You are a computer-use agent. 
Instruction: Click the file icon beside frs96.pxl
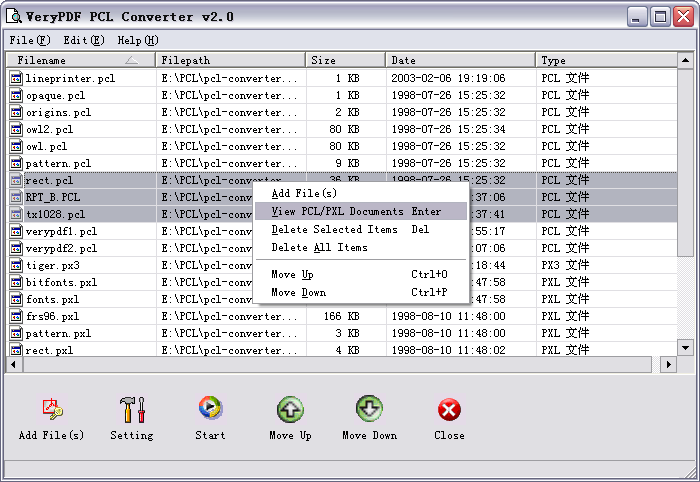tap(16, 316)
